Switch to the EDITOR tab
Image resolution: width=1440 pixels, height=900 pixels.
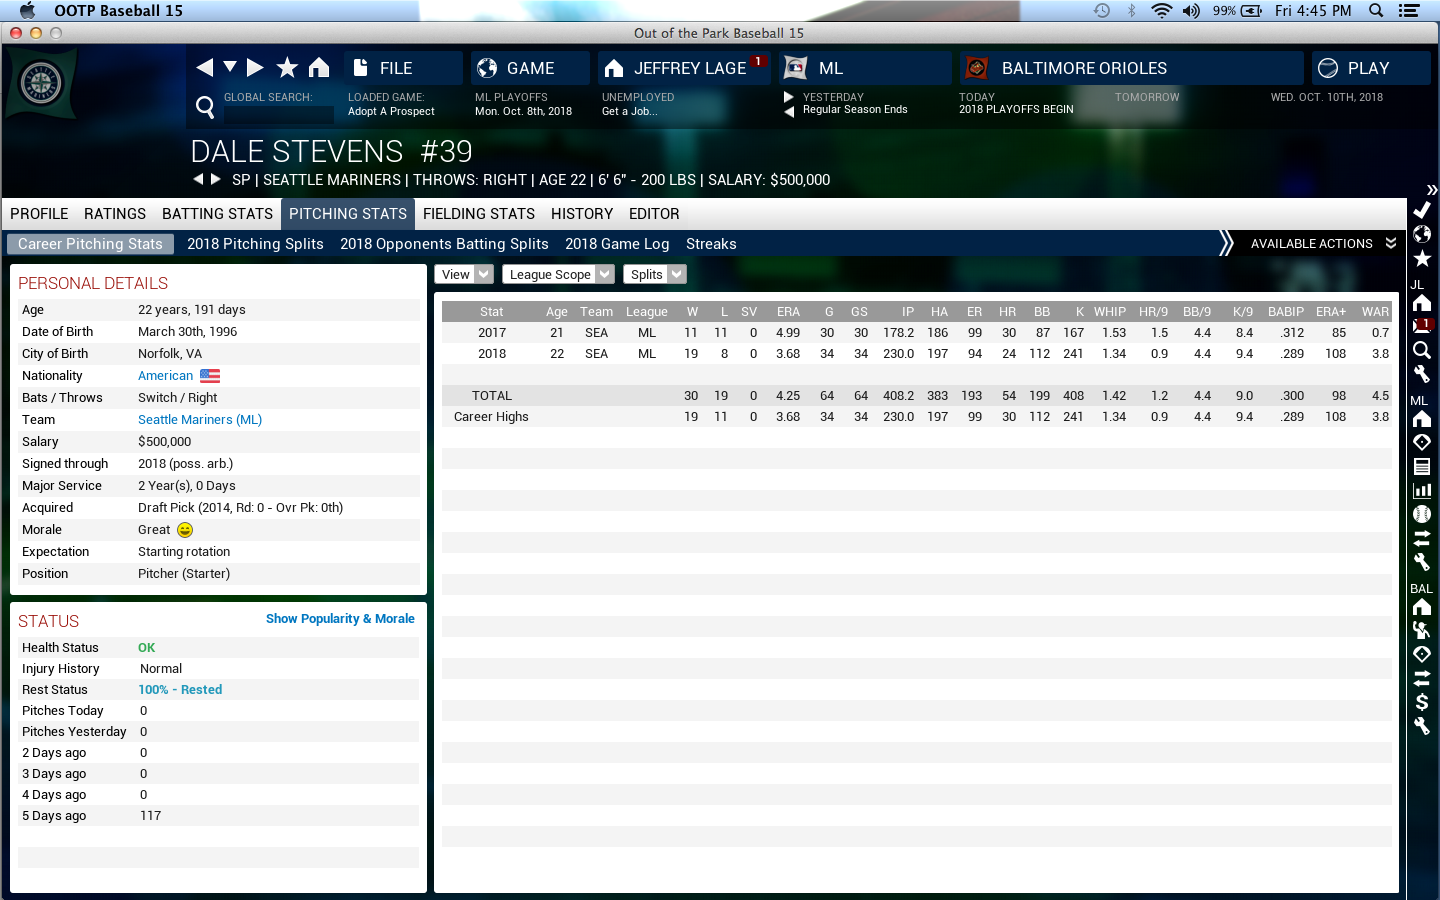pyautogui.click(x=654, y=214)
